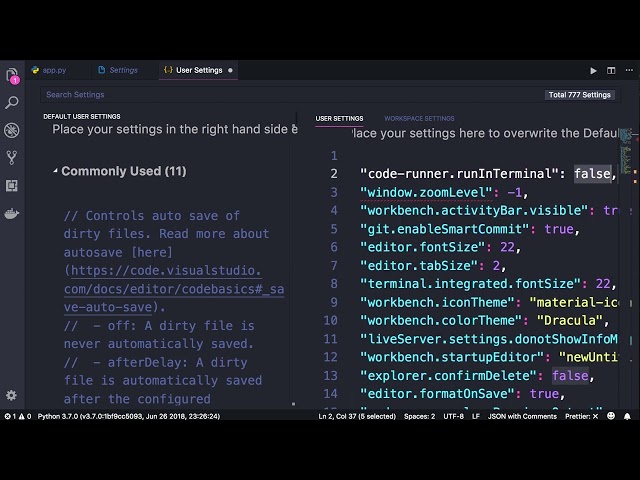The image size is (640, 480).
Task: Click "workbench.startupEditor" on line 12
Action: (x=452, y=357)
